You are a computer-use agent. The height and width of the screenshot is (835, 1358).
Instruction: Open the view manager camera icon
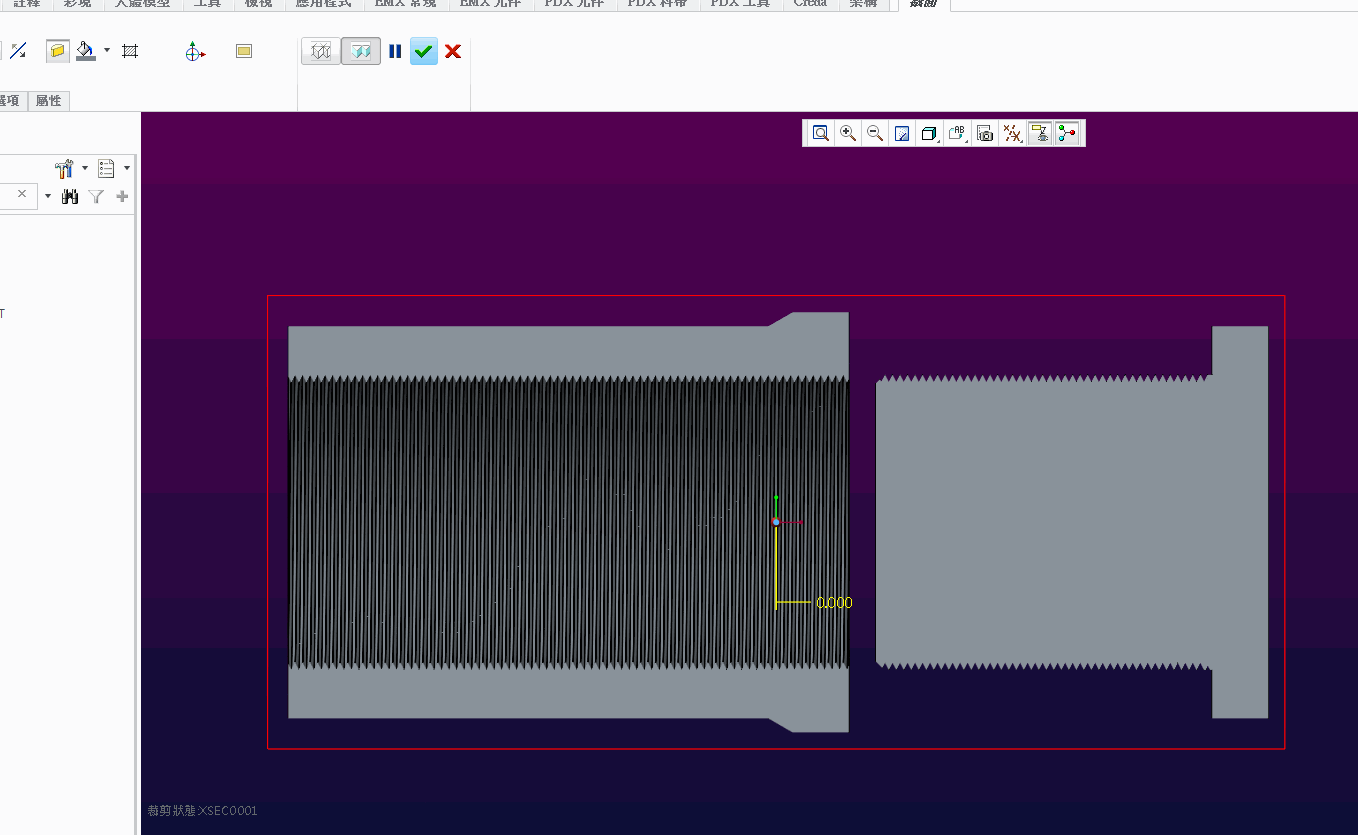point(985,133)
